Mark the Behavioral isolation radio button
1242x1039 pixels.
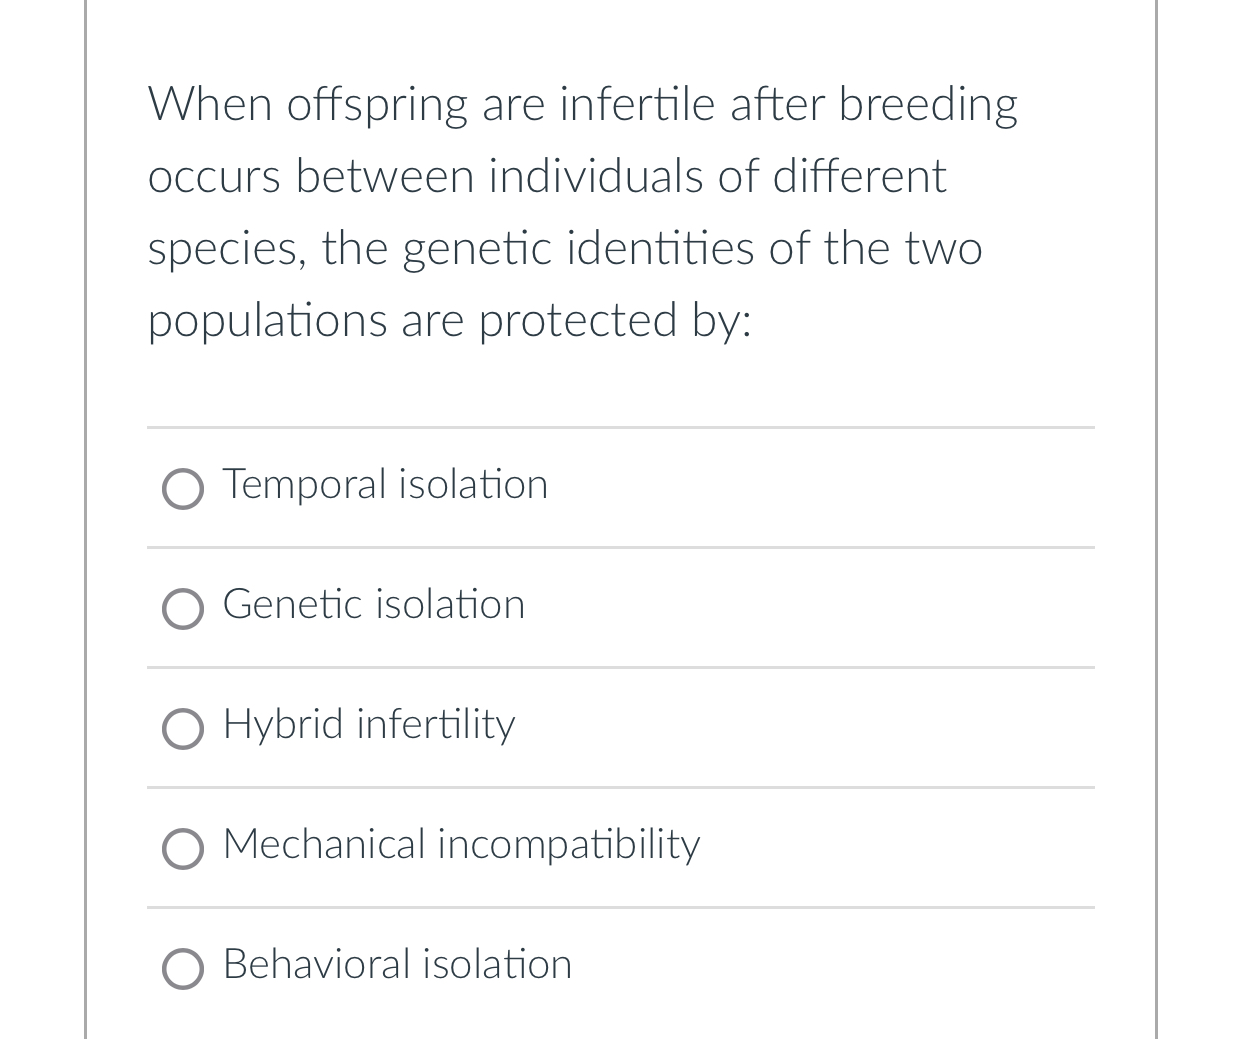pos(183,969)
